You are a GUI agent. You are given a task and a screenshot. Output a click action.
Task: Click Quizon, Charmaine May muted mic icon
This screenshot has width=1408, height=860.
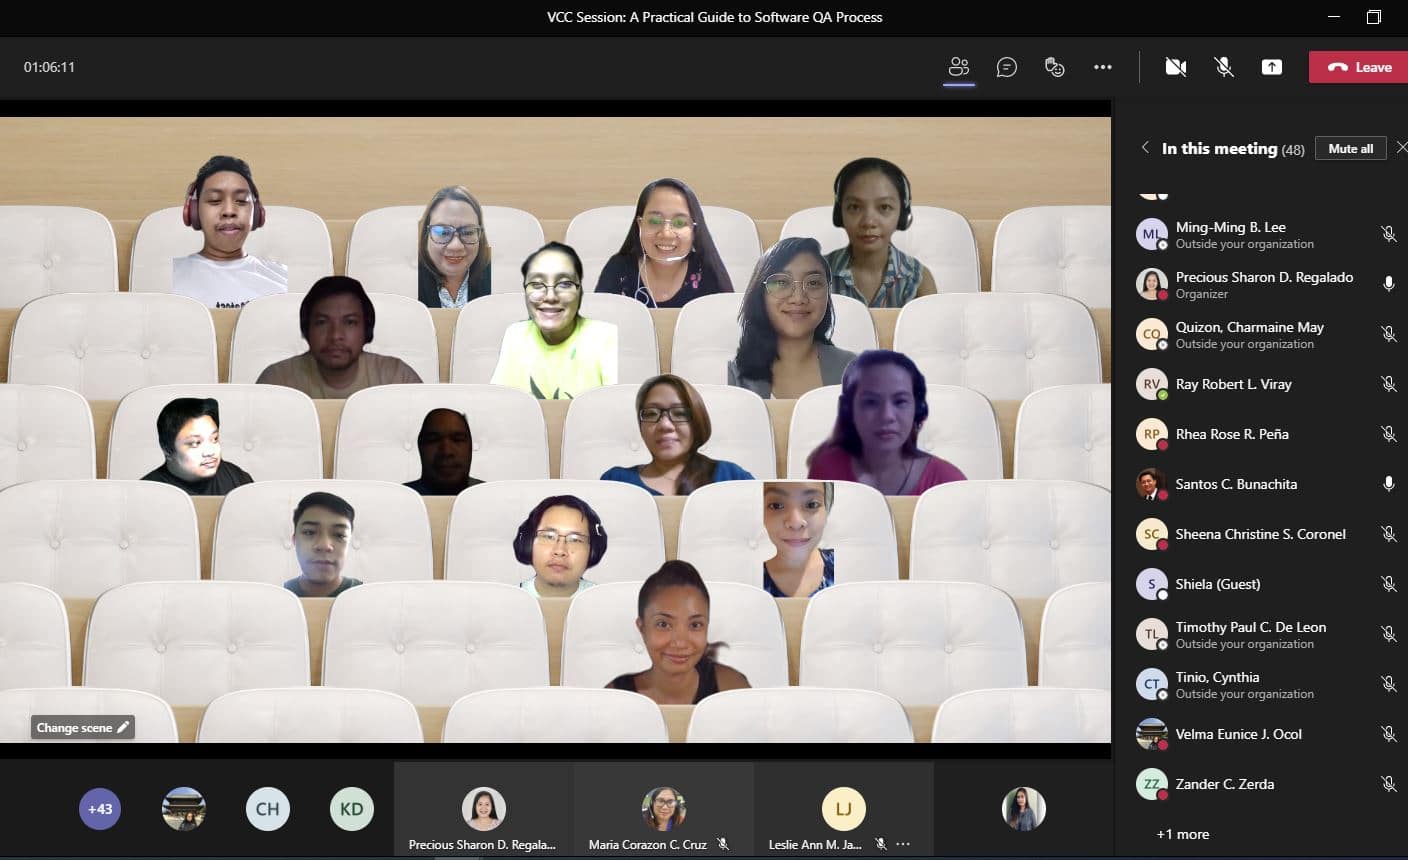point(1388,334)
